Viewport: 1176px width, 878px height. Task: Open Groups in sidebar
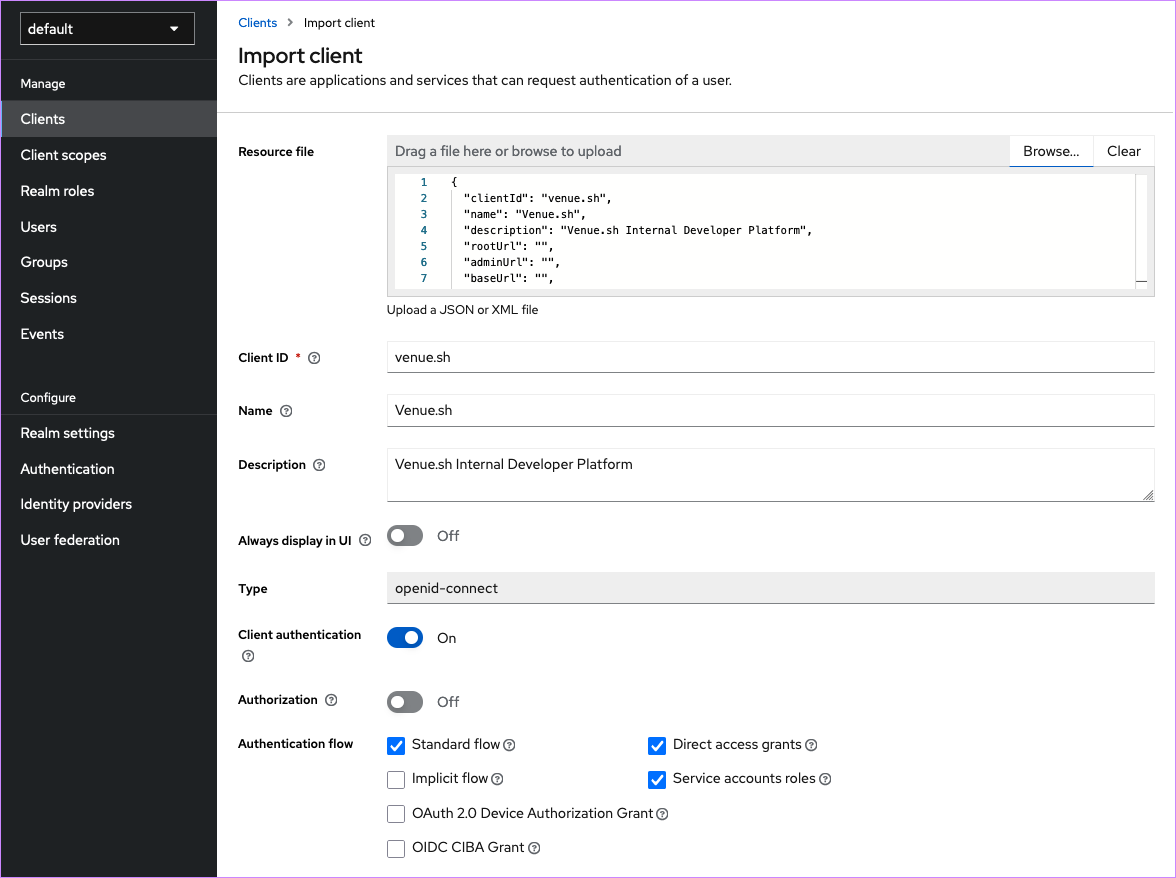109,262
